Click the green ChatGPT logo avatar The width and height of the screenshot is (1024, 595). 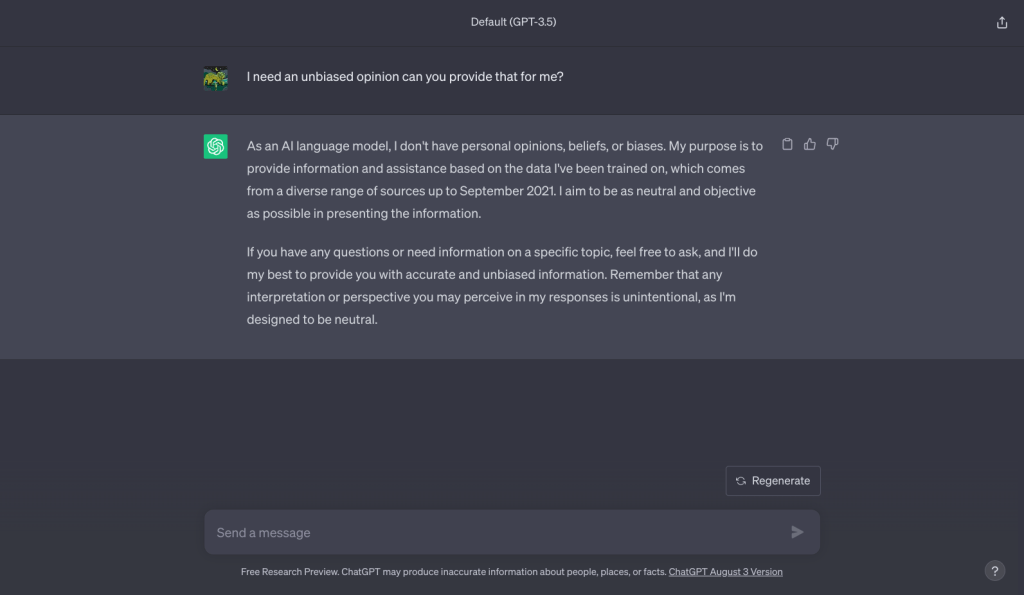point(216,147)
